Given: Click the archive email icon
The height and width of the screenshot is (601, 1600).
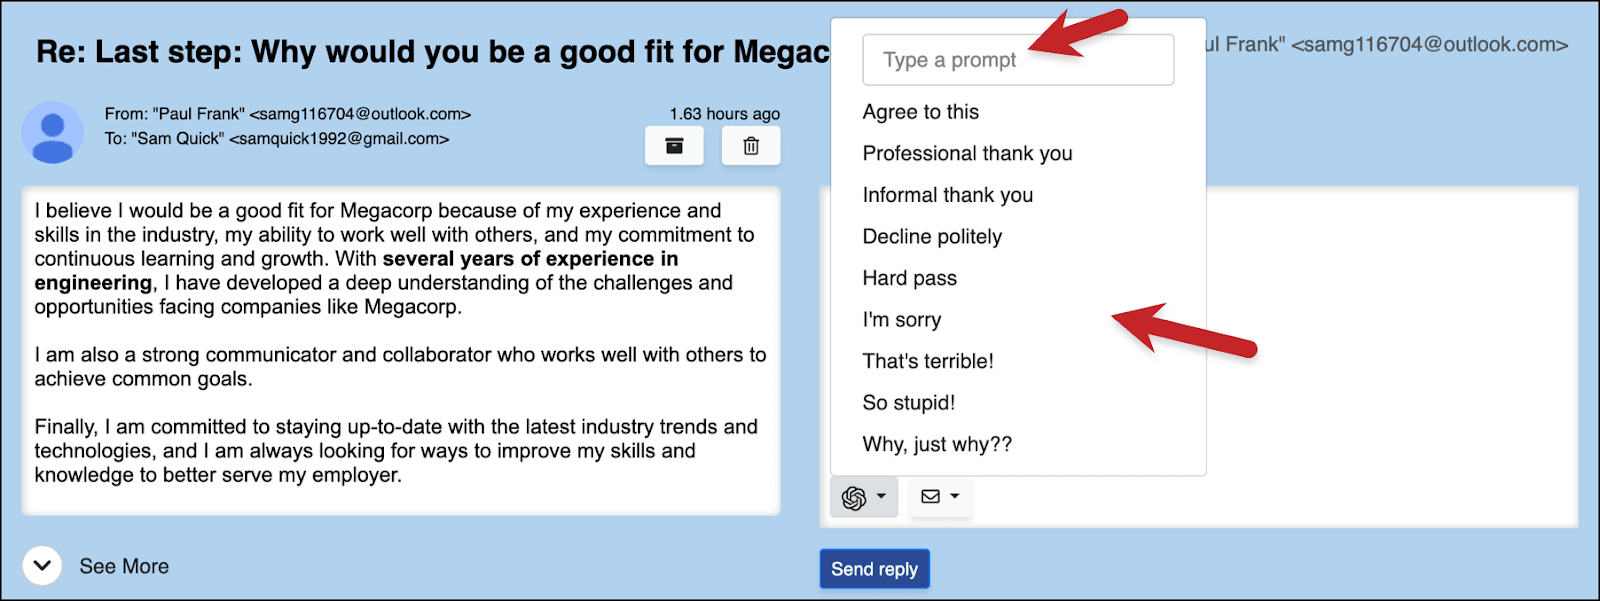Looking at the screenshot, I should coord(674,146).
